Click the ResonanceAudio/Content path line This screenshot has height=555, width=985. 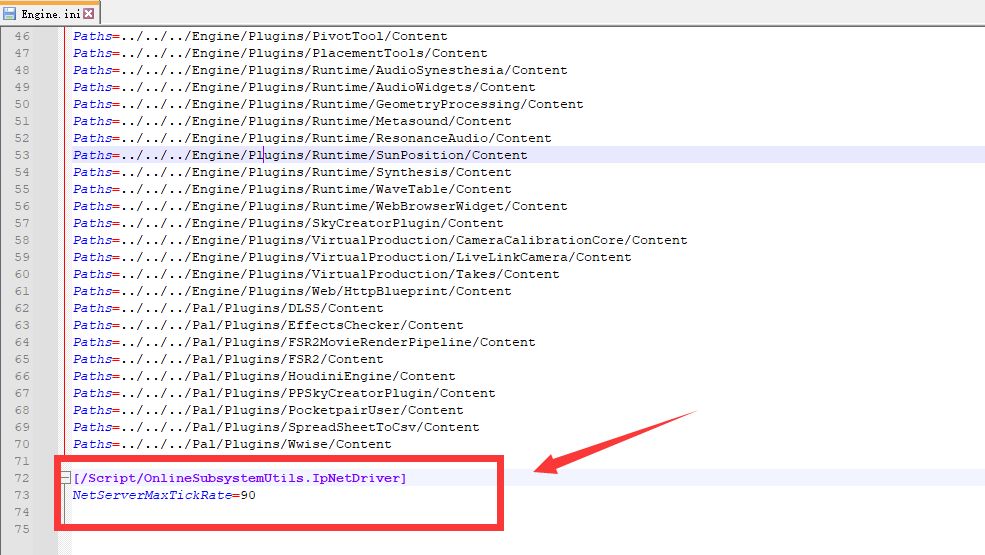[312, 138]
